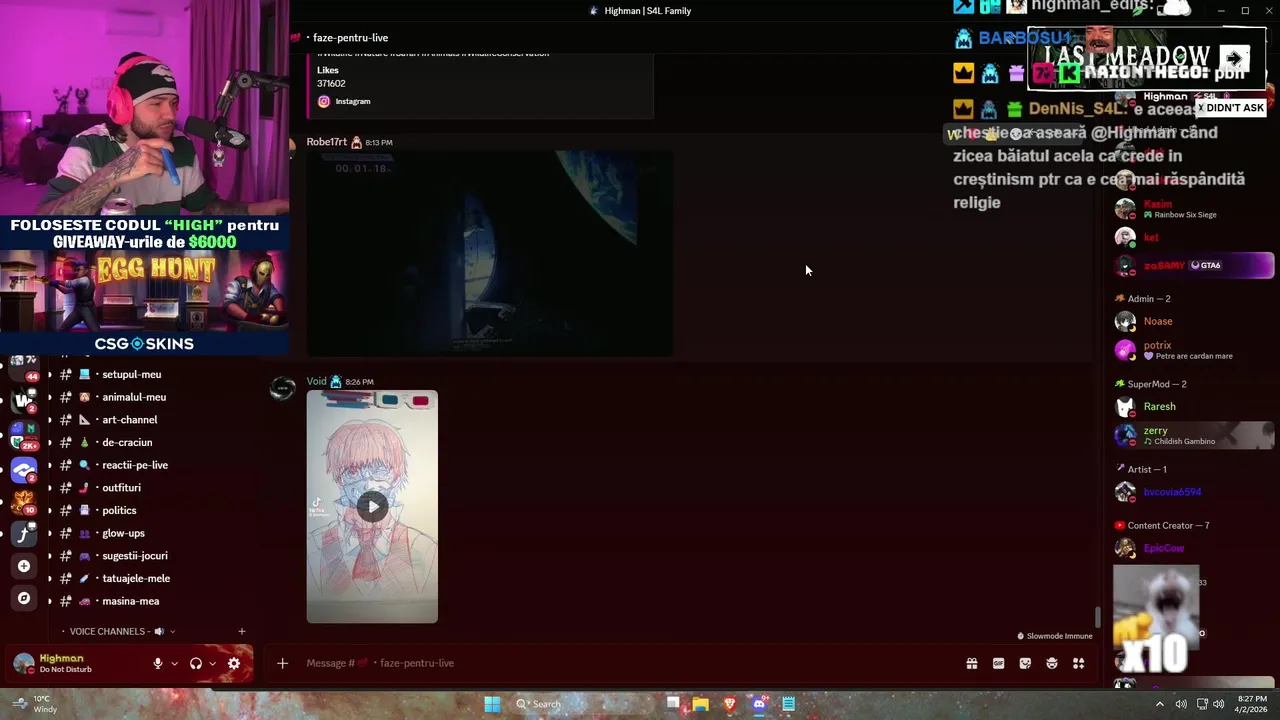
Task: Open the politics channel
Action: point(119,510)
